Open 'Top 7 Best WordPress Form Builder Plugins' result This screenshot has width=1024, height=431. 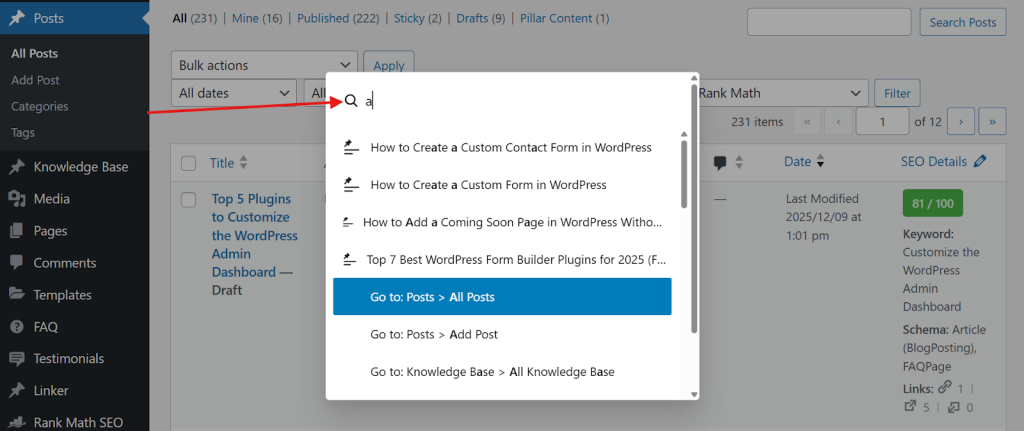click(502, 260)
